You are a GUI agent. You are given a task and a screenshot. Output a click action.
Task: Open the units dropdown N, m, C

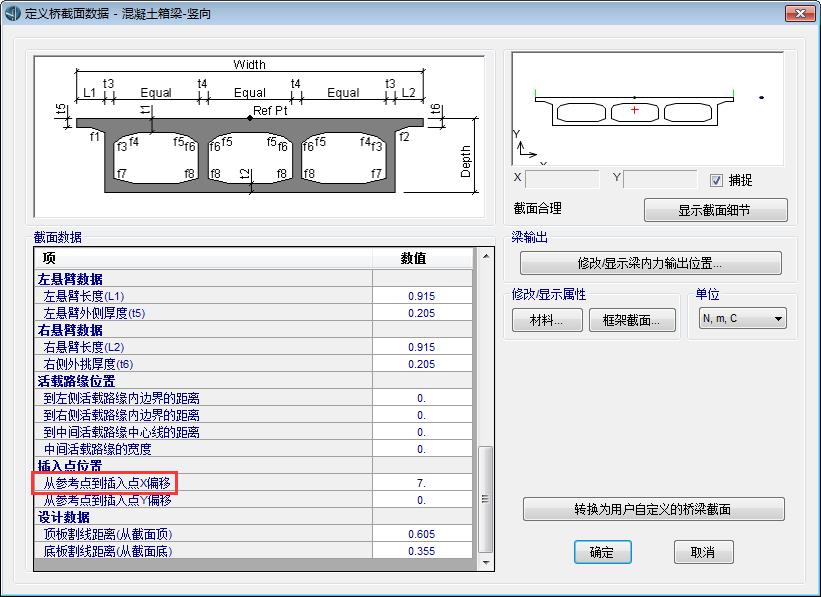743,319
